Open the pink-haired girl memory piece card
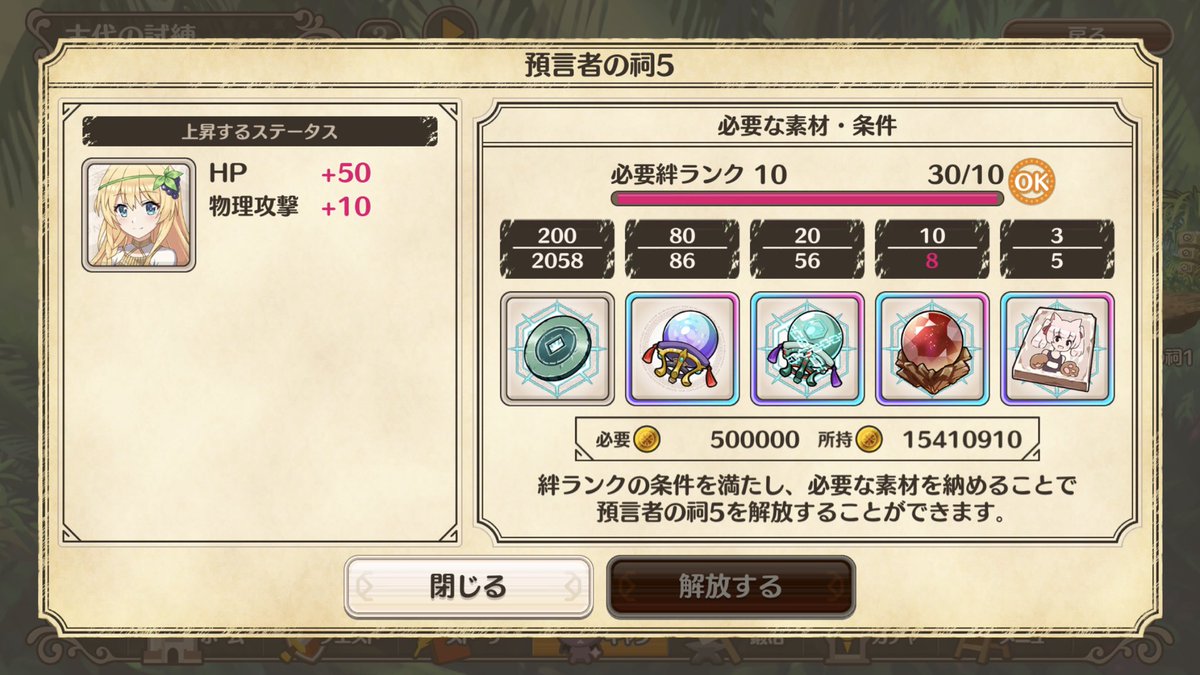1200x675 pixels. [x=1057, y=348]
